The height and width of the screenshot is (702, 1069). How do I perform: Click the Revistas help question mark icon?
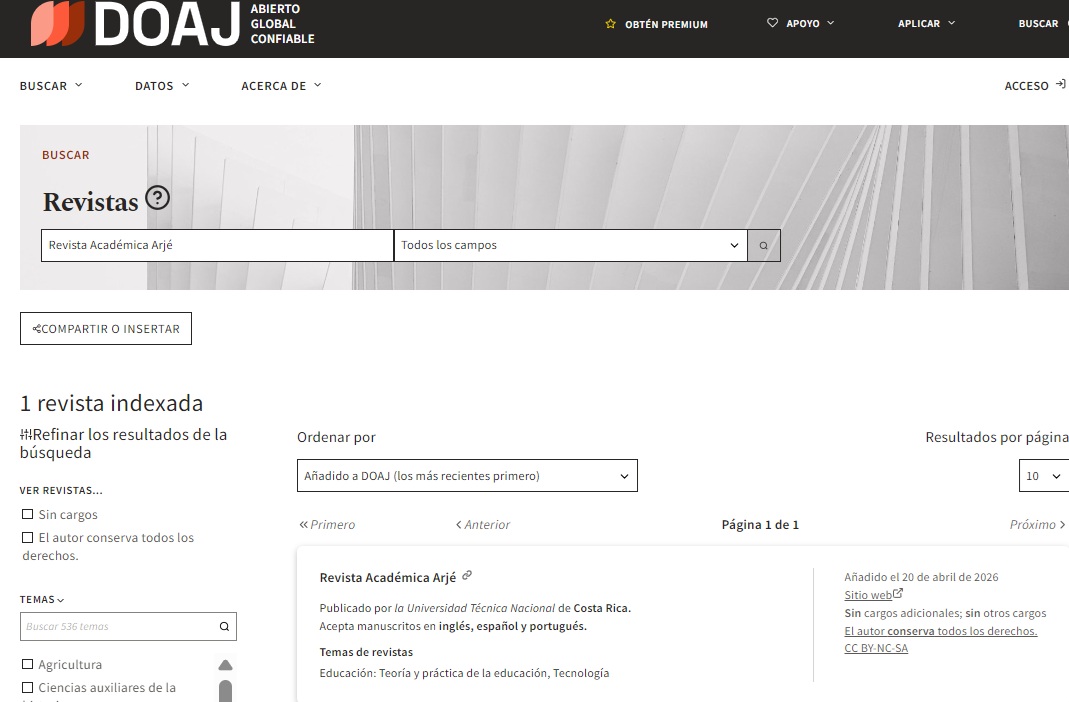pos(157,198)
